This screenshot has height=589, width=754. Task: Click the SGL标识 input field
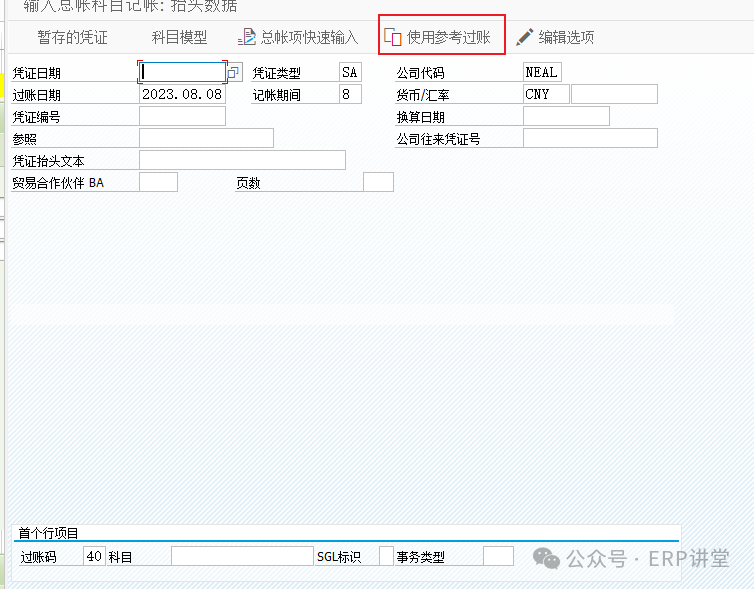click(x=386, y=556)
